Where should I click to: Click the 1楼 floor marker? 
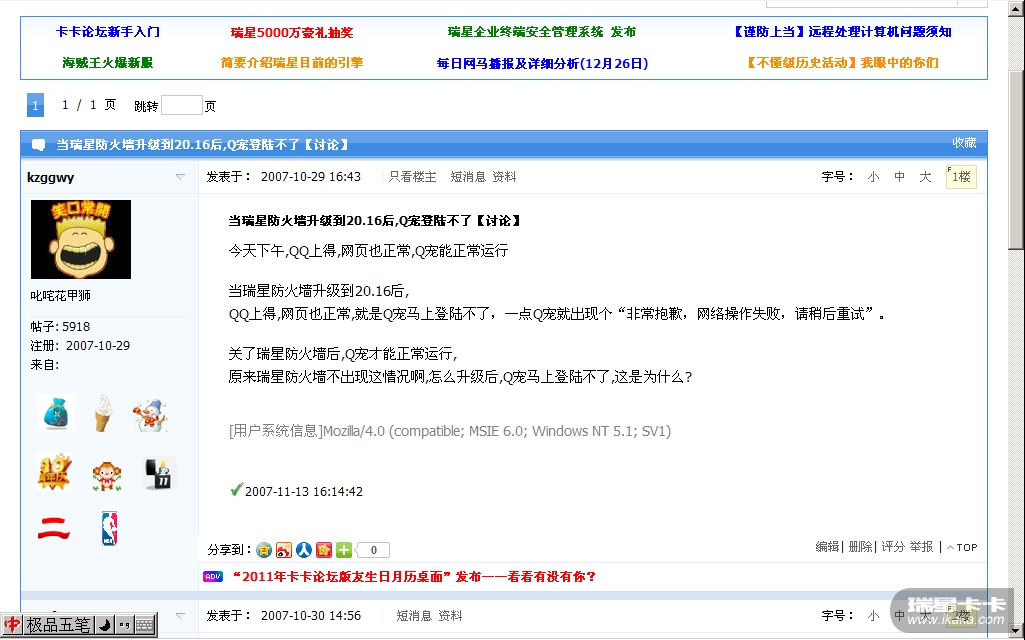[961, 177]
